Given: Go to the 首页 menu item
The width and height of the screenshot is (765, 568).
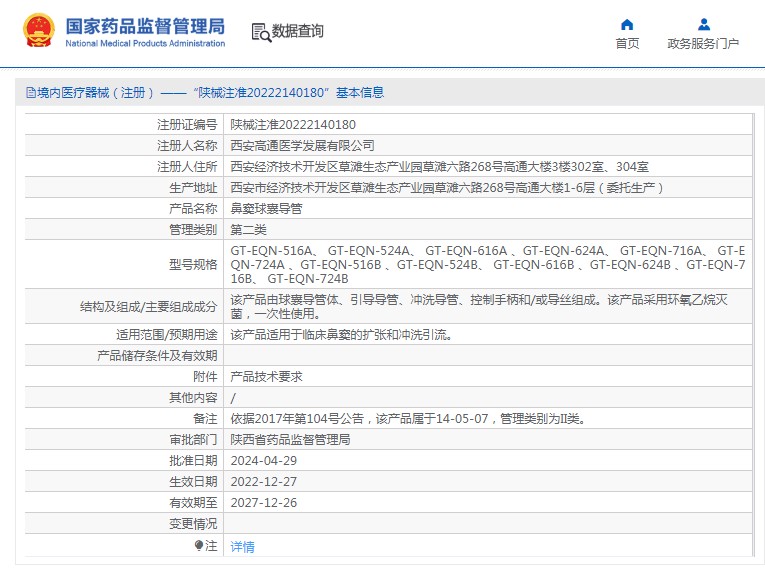Looking at the screenshot, I should click(x=627, y=44).
